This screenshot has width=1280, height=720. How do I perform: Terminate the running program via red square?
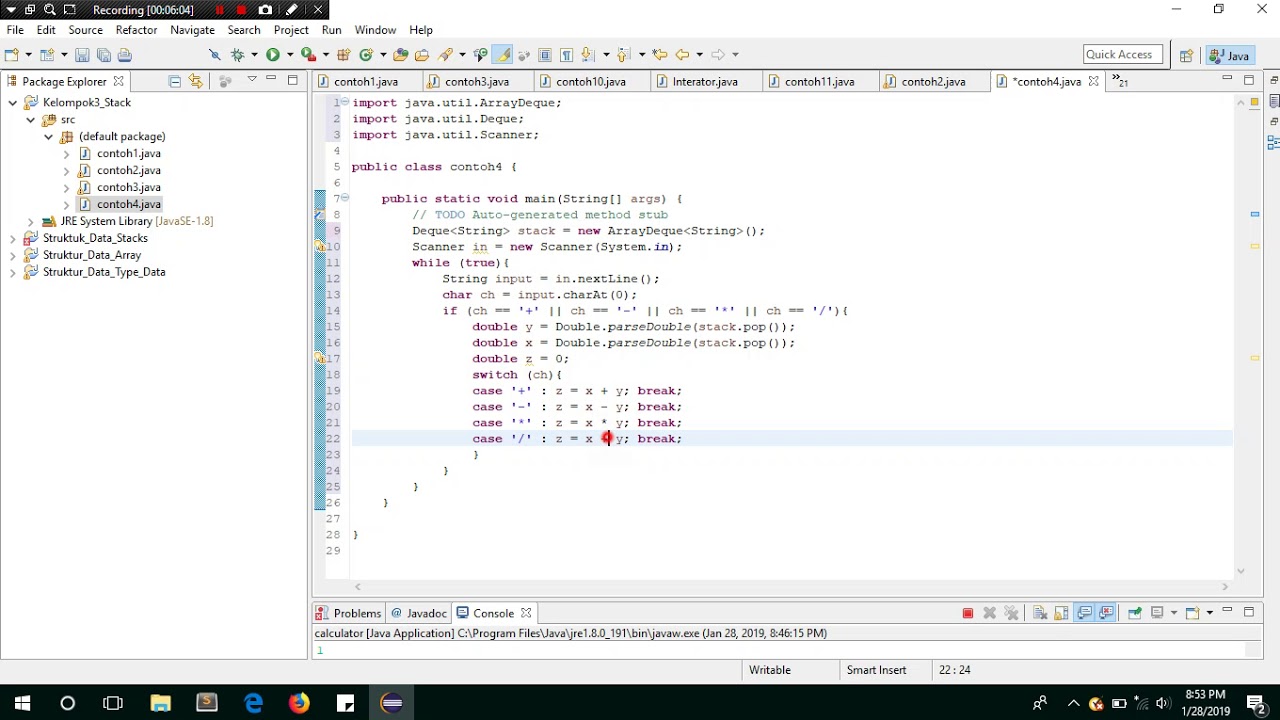coord(967,613)
